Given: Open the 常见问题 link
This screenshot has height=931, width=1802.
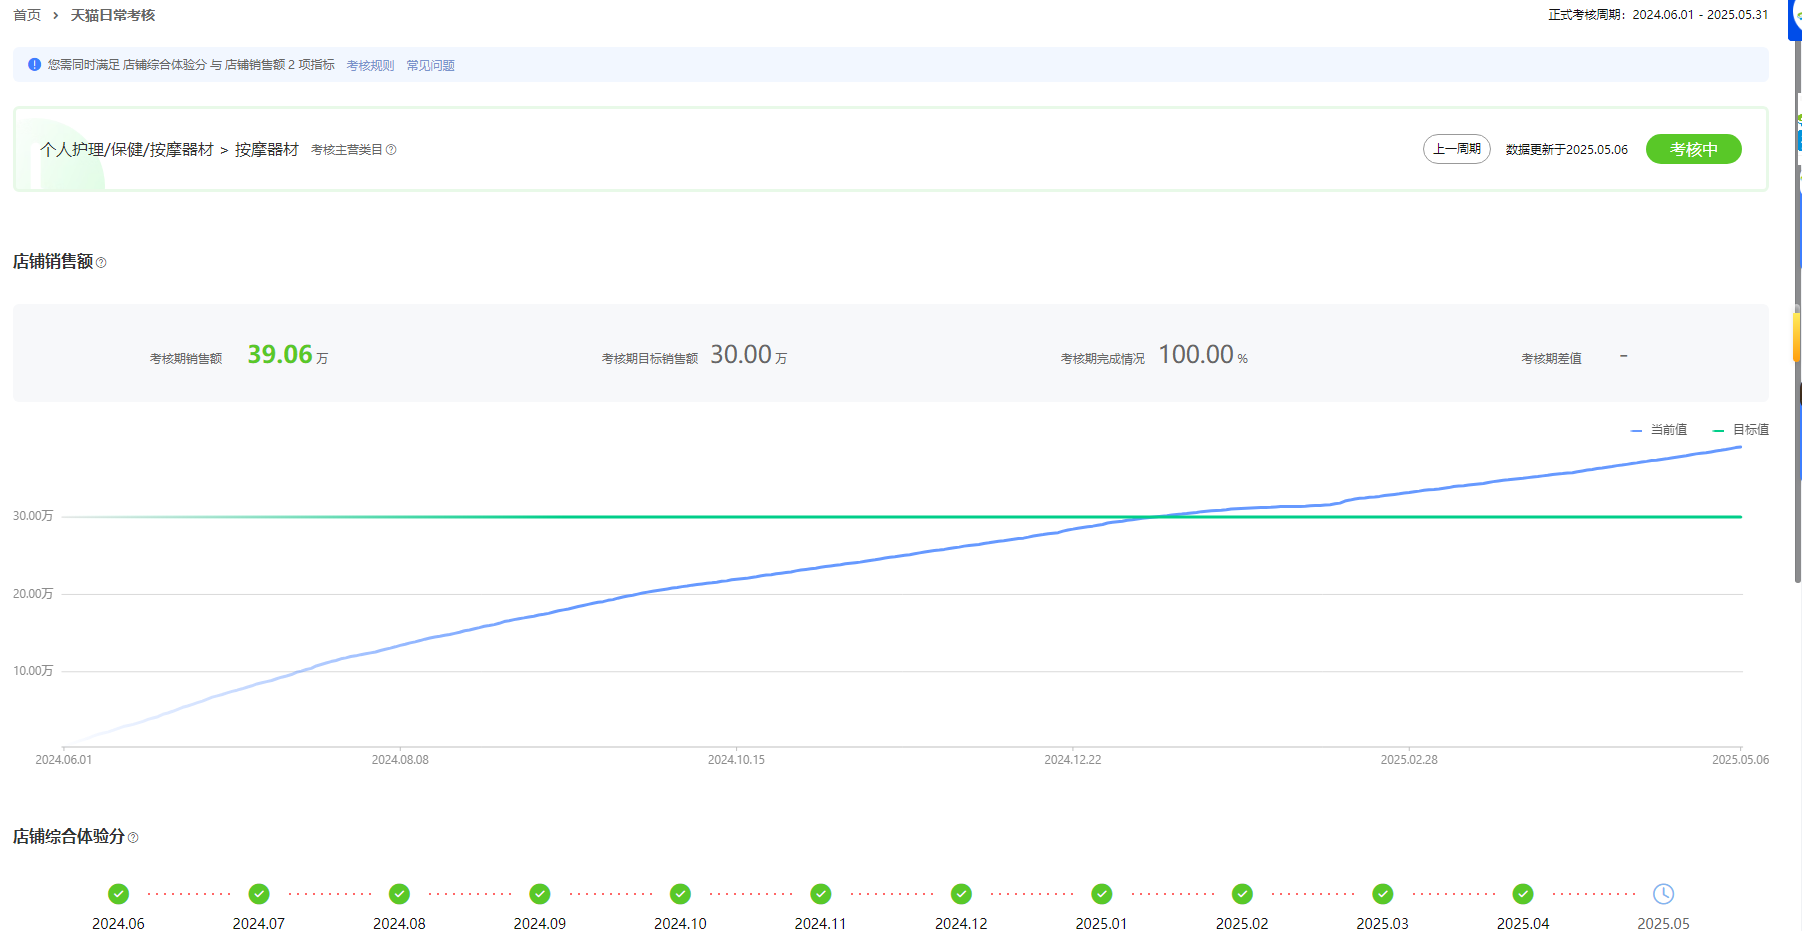Looking at the screenshot, I should [x=430, y=66].
